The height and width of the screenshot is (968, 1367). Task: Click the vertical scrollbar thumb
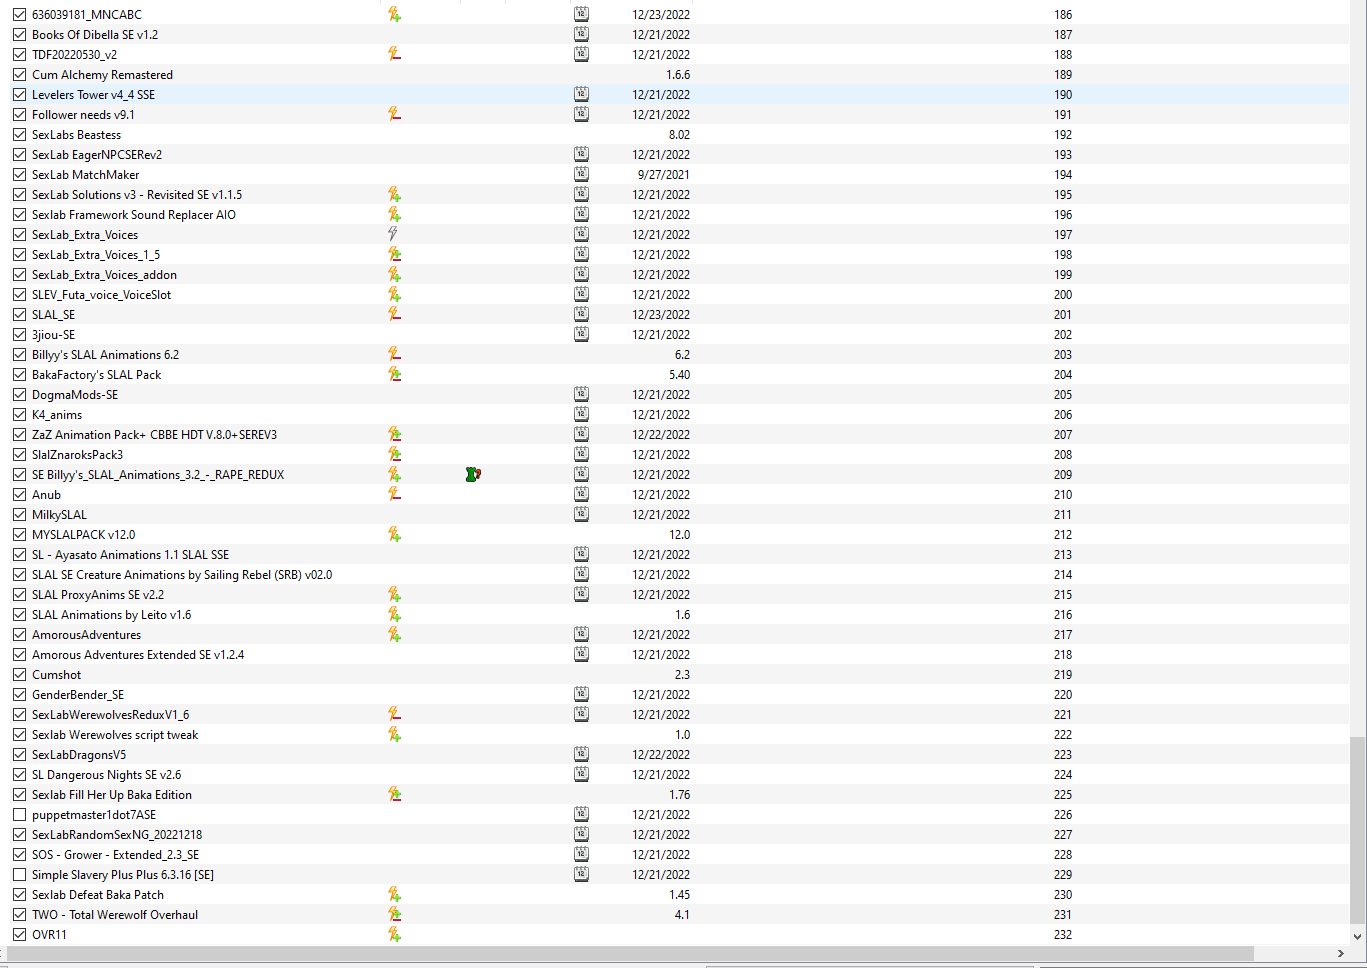[1357, 830]
